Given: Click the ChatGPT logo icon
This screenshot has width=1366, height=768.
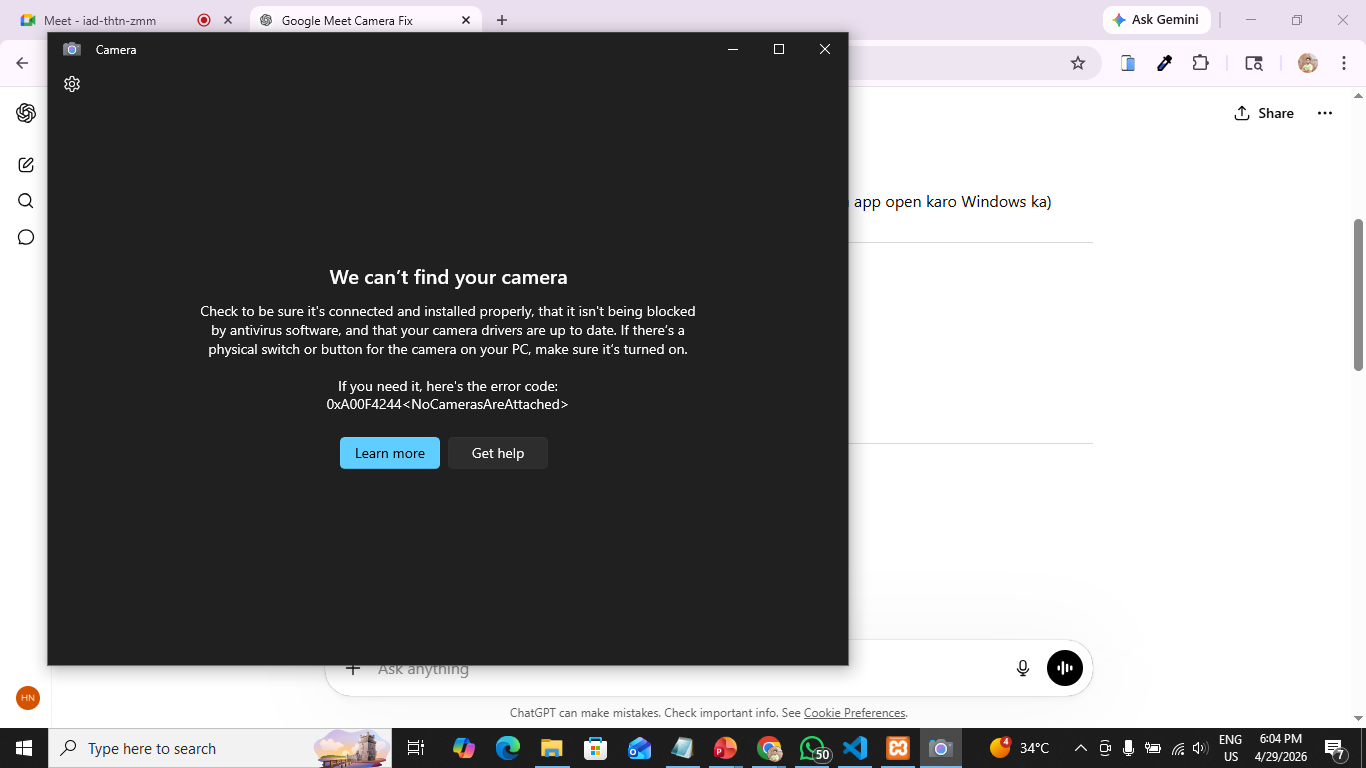Looking at the screenshot, I should [26, 113].
